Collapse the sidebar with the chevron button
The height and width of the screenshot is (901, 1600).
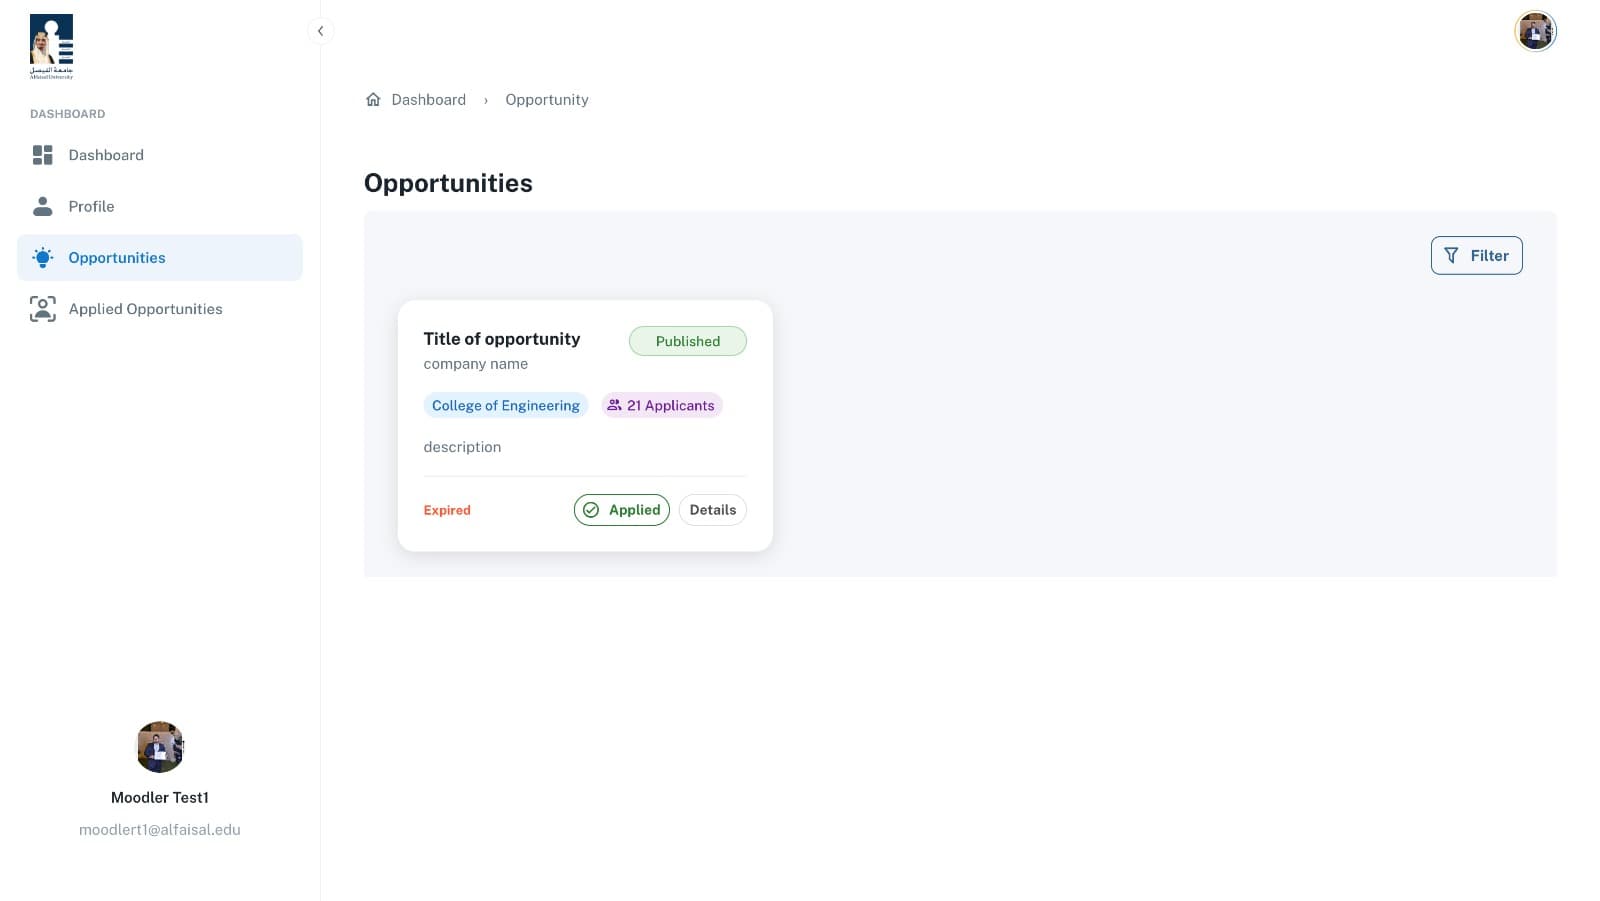click(320, 31)
